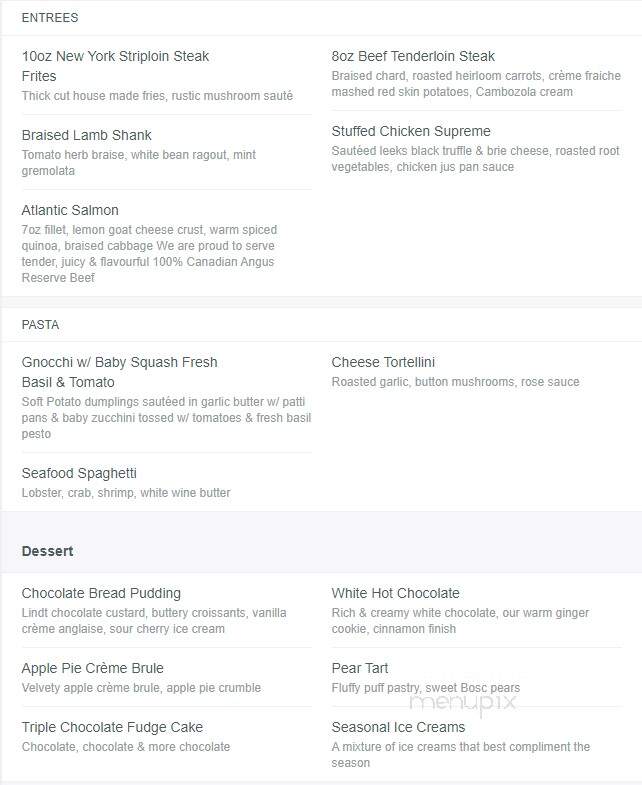The width and height of the screenshot is (642, 785).
Task: Open the Chocolate Bread Pudding item
Action: point(101,593)
